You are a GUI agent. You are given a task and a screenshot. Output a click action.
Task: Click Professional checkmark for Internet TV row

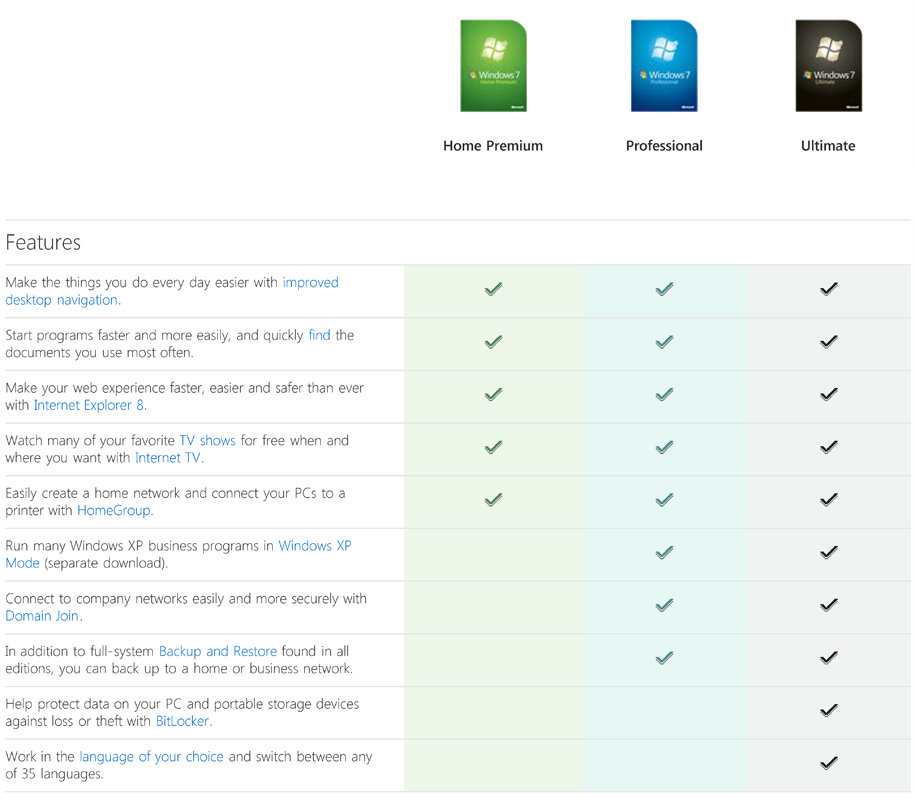[x=664, y=447]
